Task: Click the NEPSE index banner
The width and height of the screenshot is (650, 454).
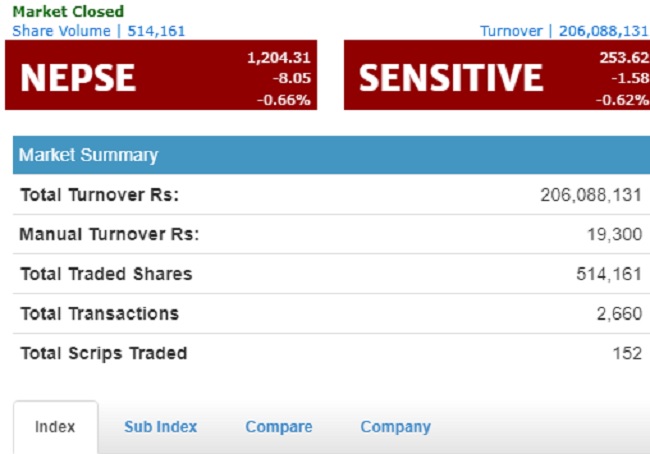Action: click(161, 75)
